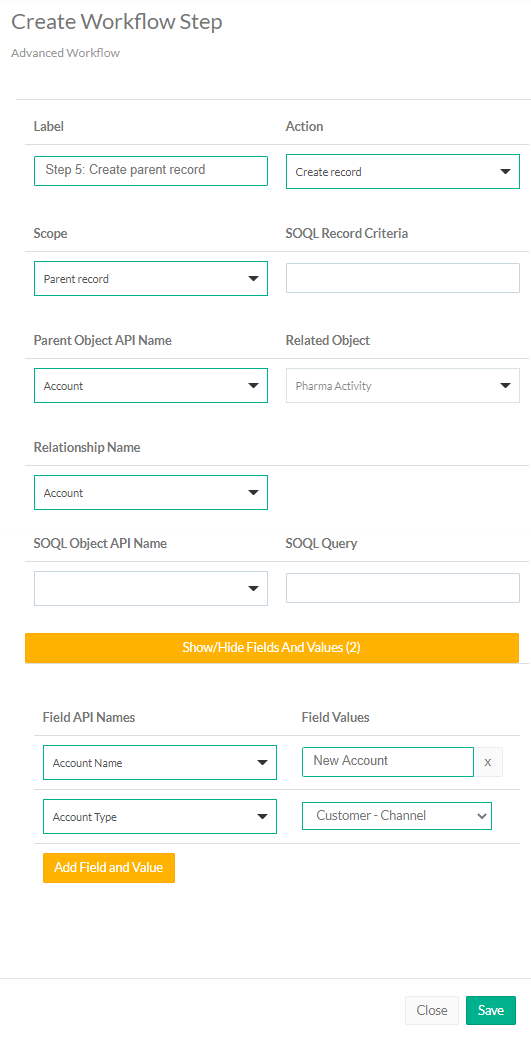Viewport: 531px width, 1039px height.
Task: Click the Parent Object API Name label
Action: 102,340
